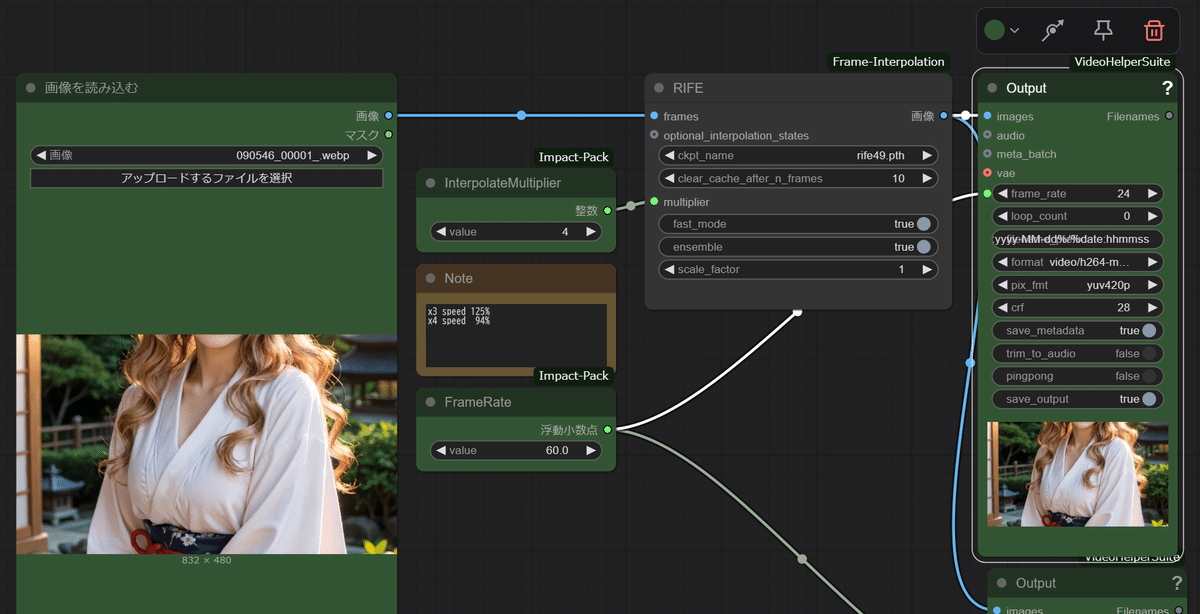This screenshot has height=614, width=1200.
Task: Increase FrameRate value 60.0 with right arrow
Action: 591,450
